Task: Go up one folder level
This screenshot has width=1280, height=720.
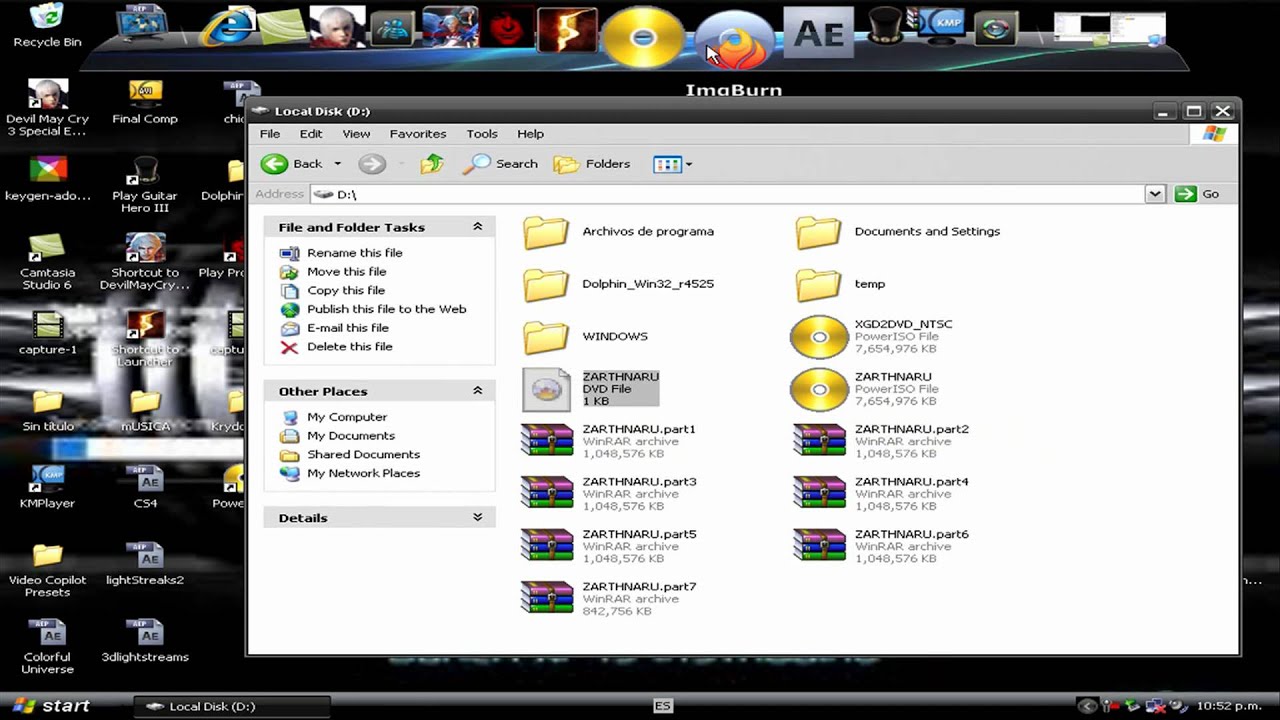Action: point(432,164)
